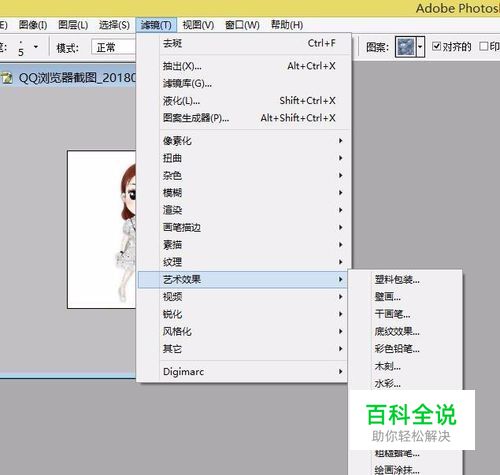Open the brush size preset dropdown arrow

tap(36, 47)
